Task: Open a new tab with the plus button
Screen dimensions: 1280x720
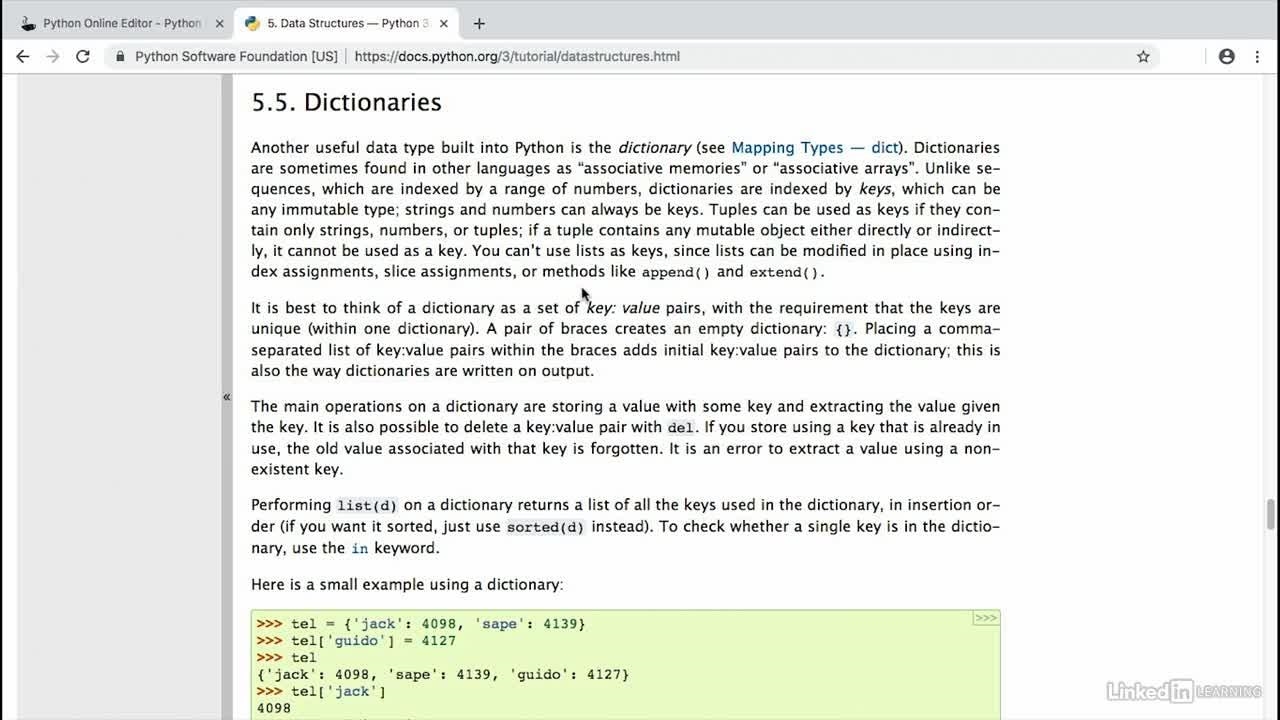Action: click(479, 23)
